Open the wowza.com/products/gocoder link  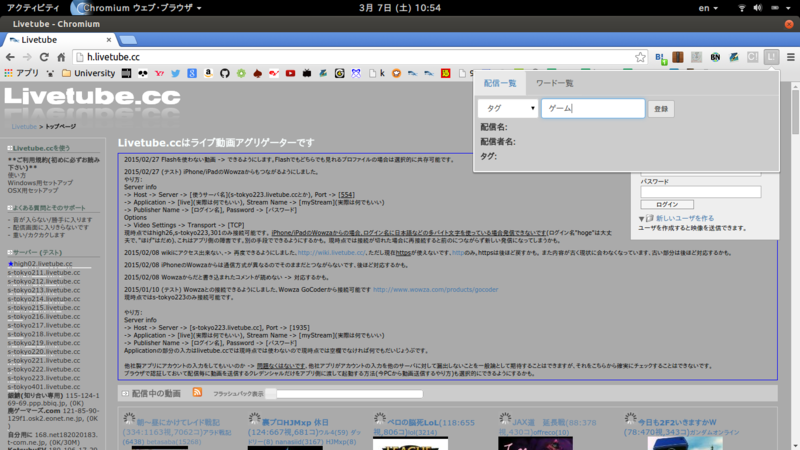(435, 289)
